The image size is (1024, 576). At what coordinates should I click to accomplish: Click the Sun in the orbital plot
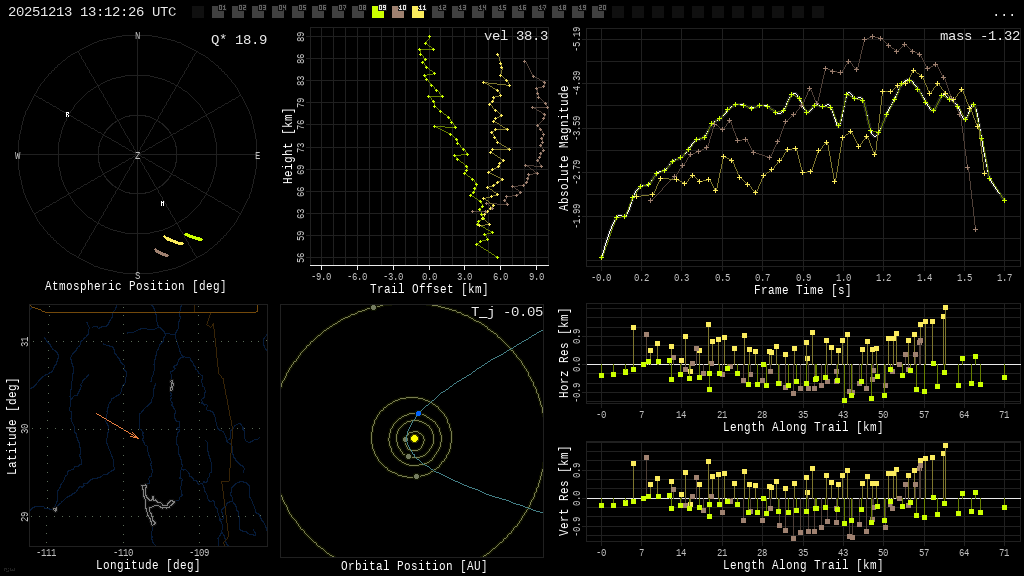tap(414, 438)
